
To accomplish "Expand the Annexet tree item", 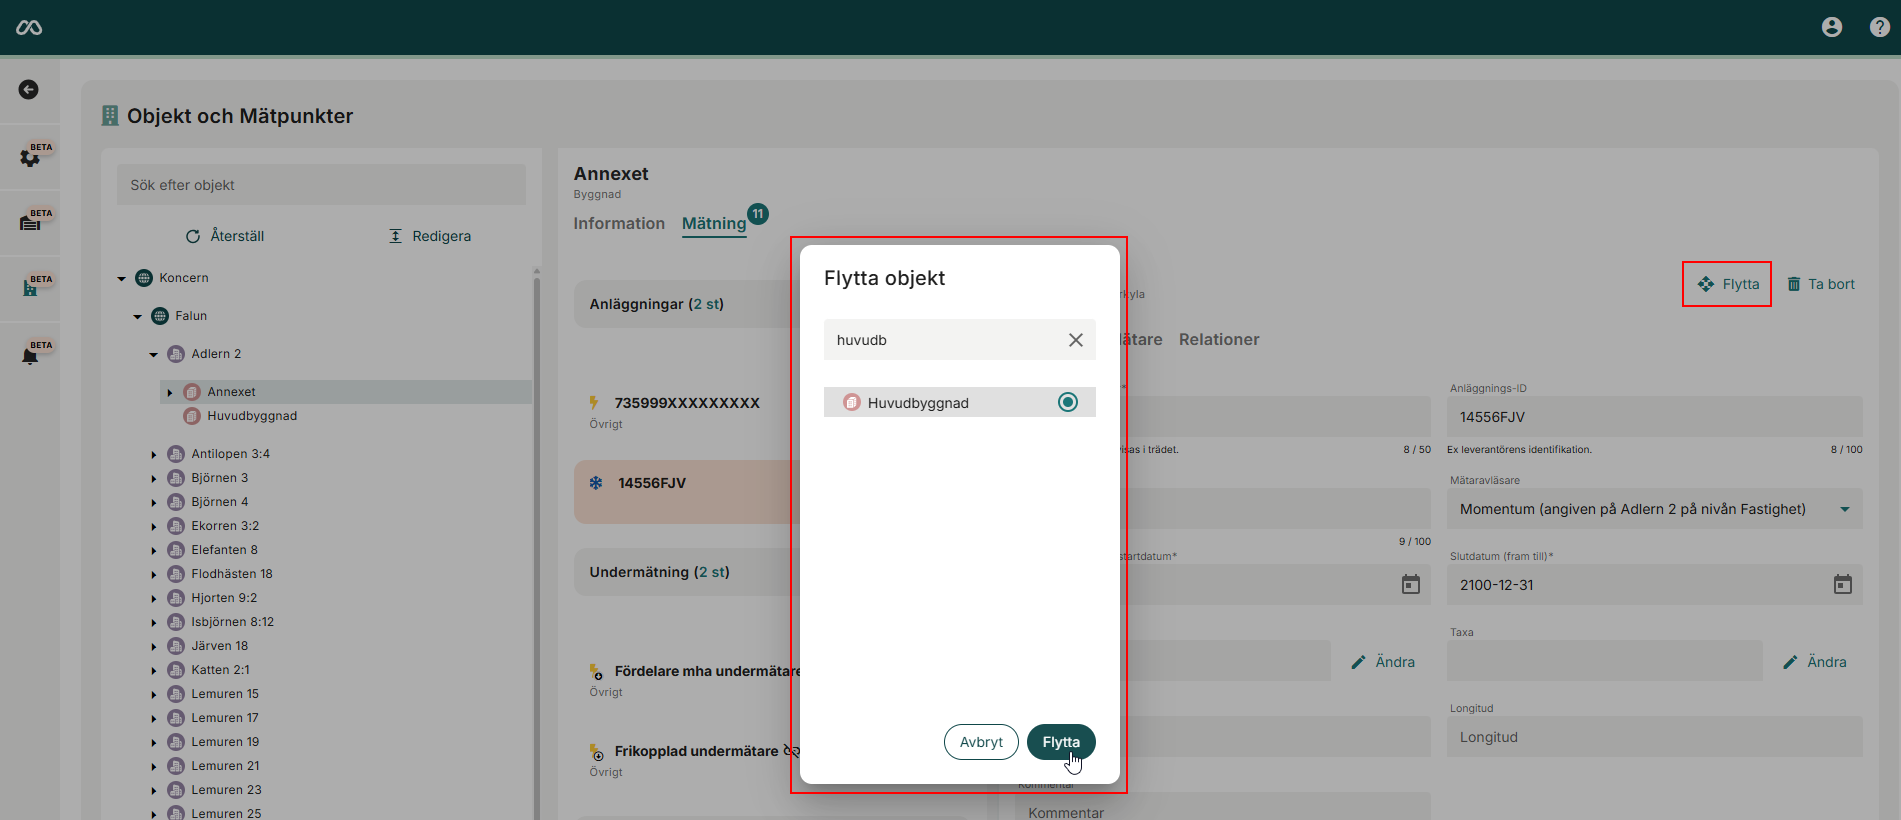I will point(170,393).
